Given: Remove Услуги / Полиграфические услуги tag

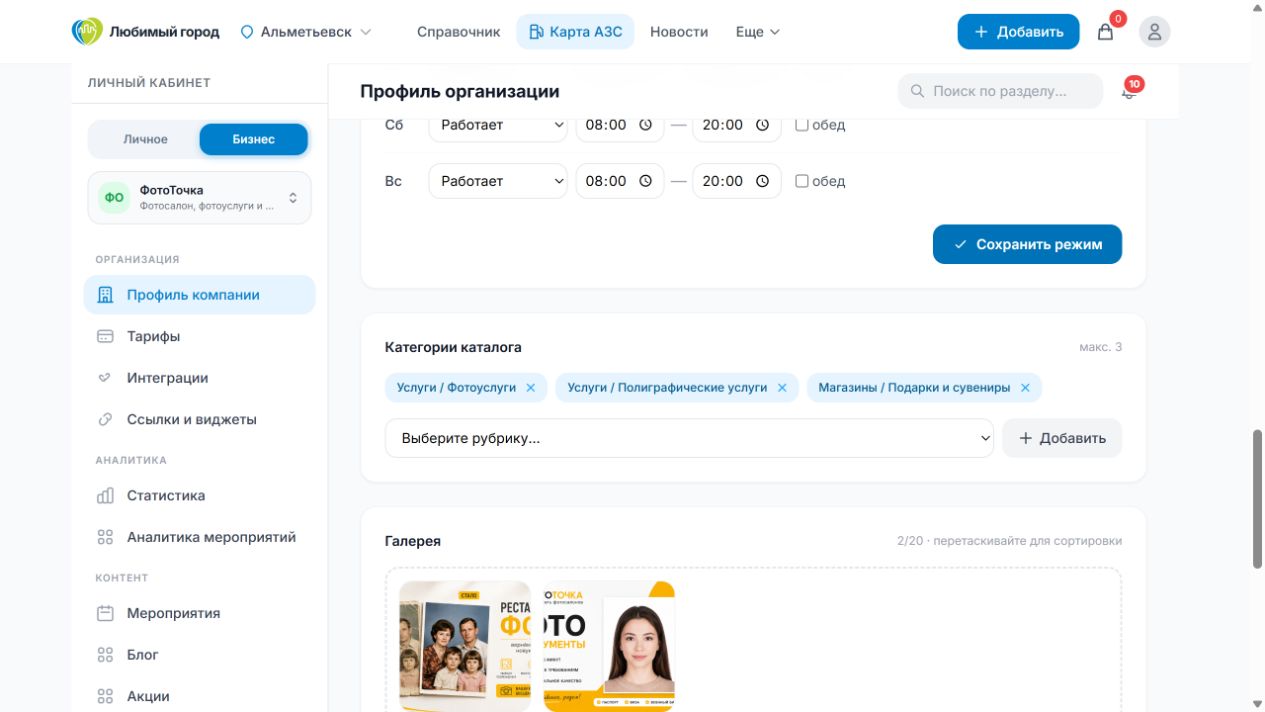Looking at the screenshot, I should point(782,388).
